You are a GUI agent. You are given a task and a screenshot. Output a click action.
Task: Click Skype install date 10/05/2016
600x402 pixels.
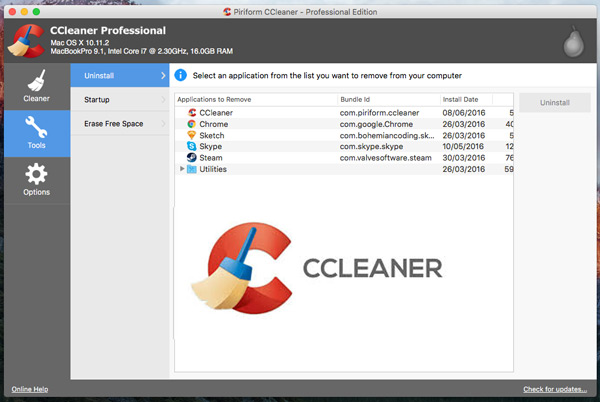[463, 146]
